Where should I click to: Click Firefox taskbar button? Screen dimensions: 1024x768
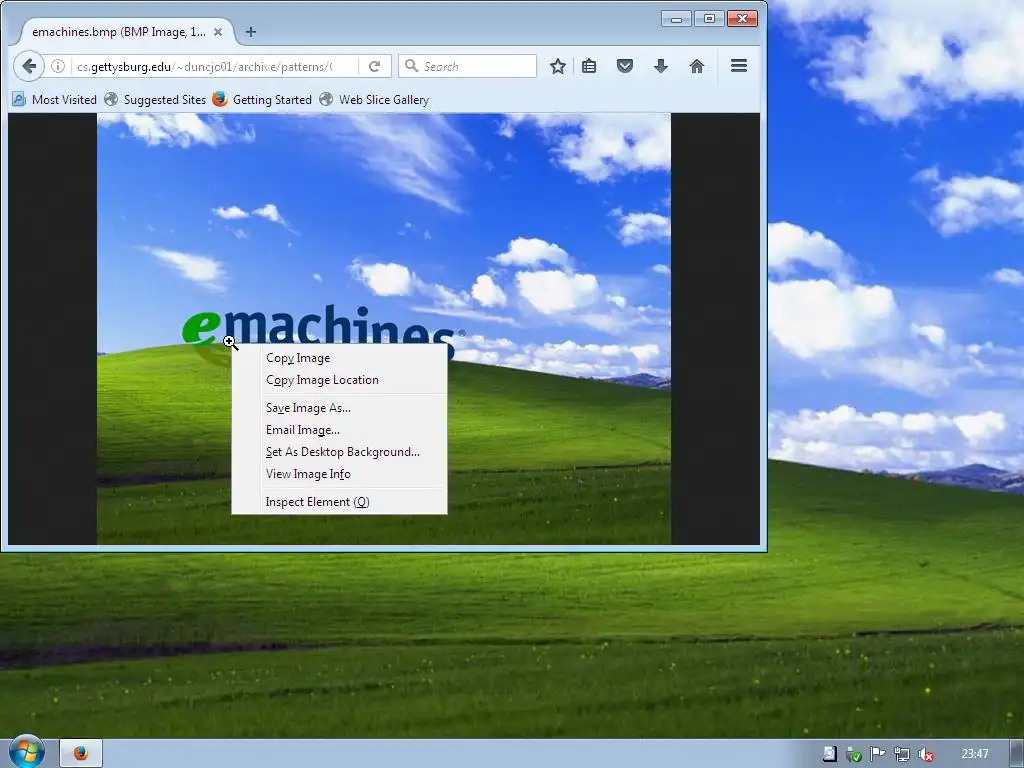81,753
